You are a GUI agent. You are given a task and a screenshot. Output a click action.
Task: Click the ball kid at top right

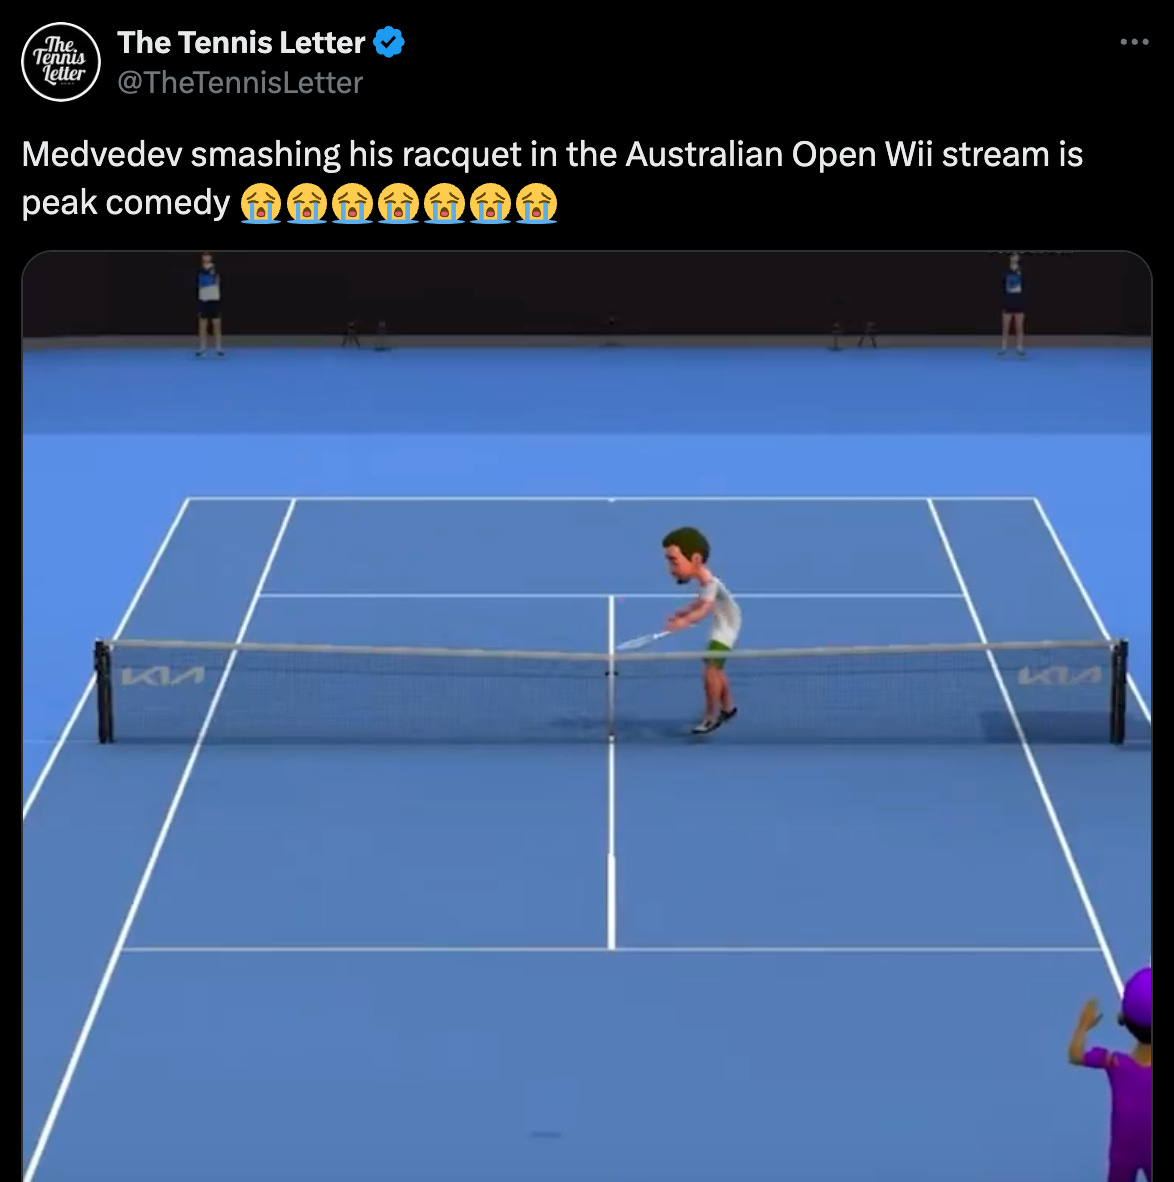[x=1013, y=305]
